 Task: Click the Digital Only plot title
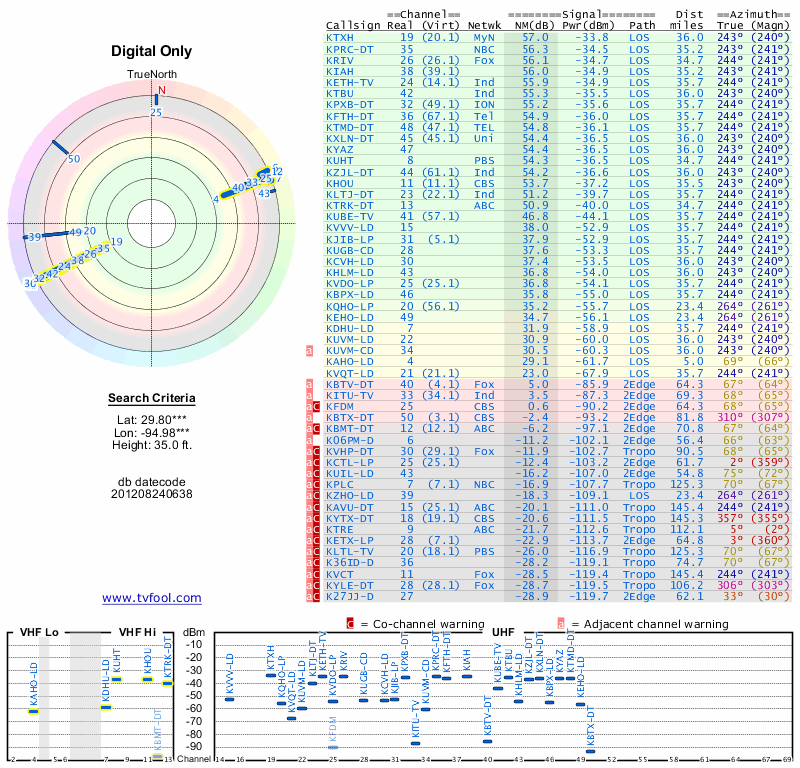[152, 51]
